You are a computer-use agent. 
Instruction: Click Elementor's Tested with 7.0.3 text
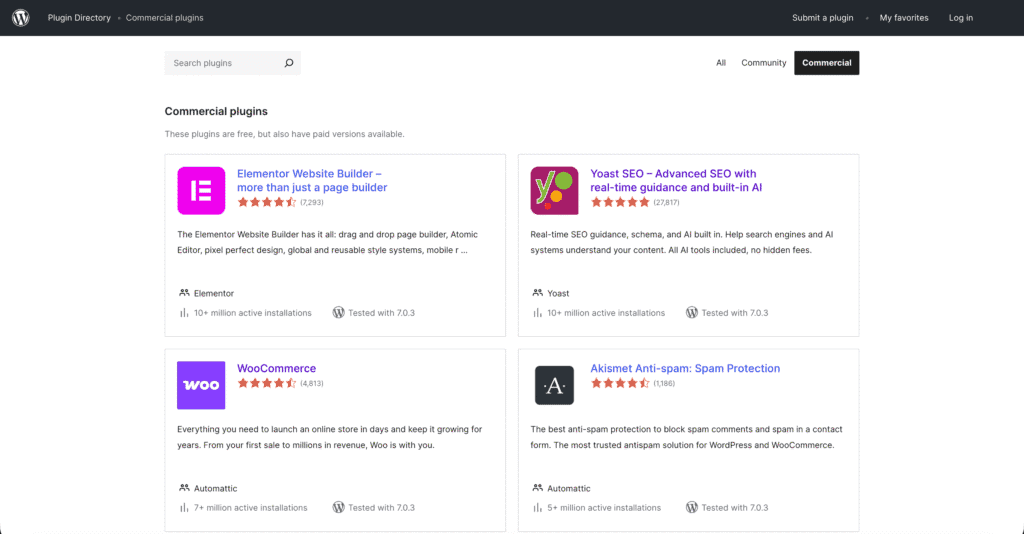pos(381,313)
